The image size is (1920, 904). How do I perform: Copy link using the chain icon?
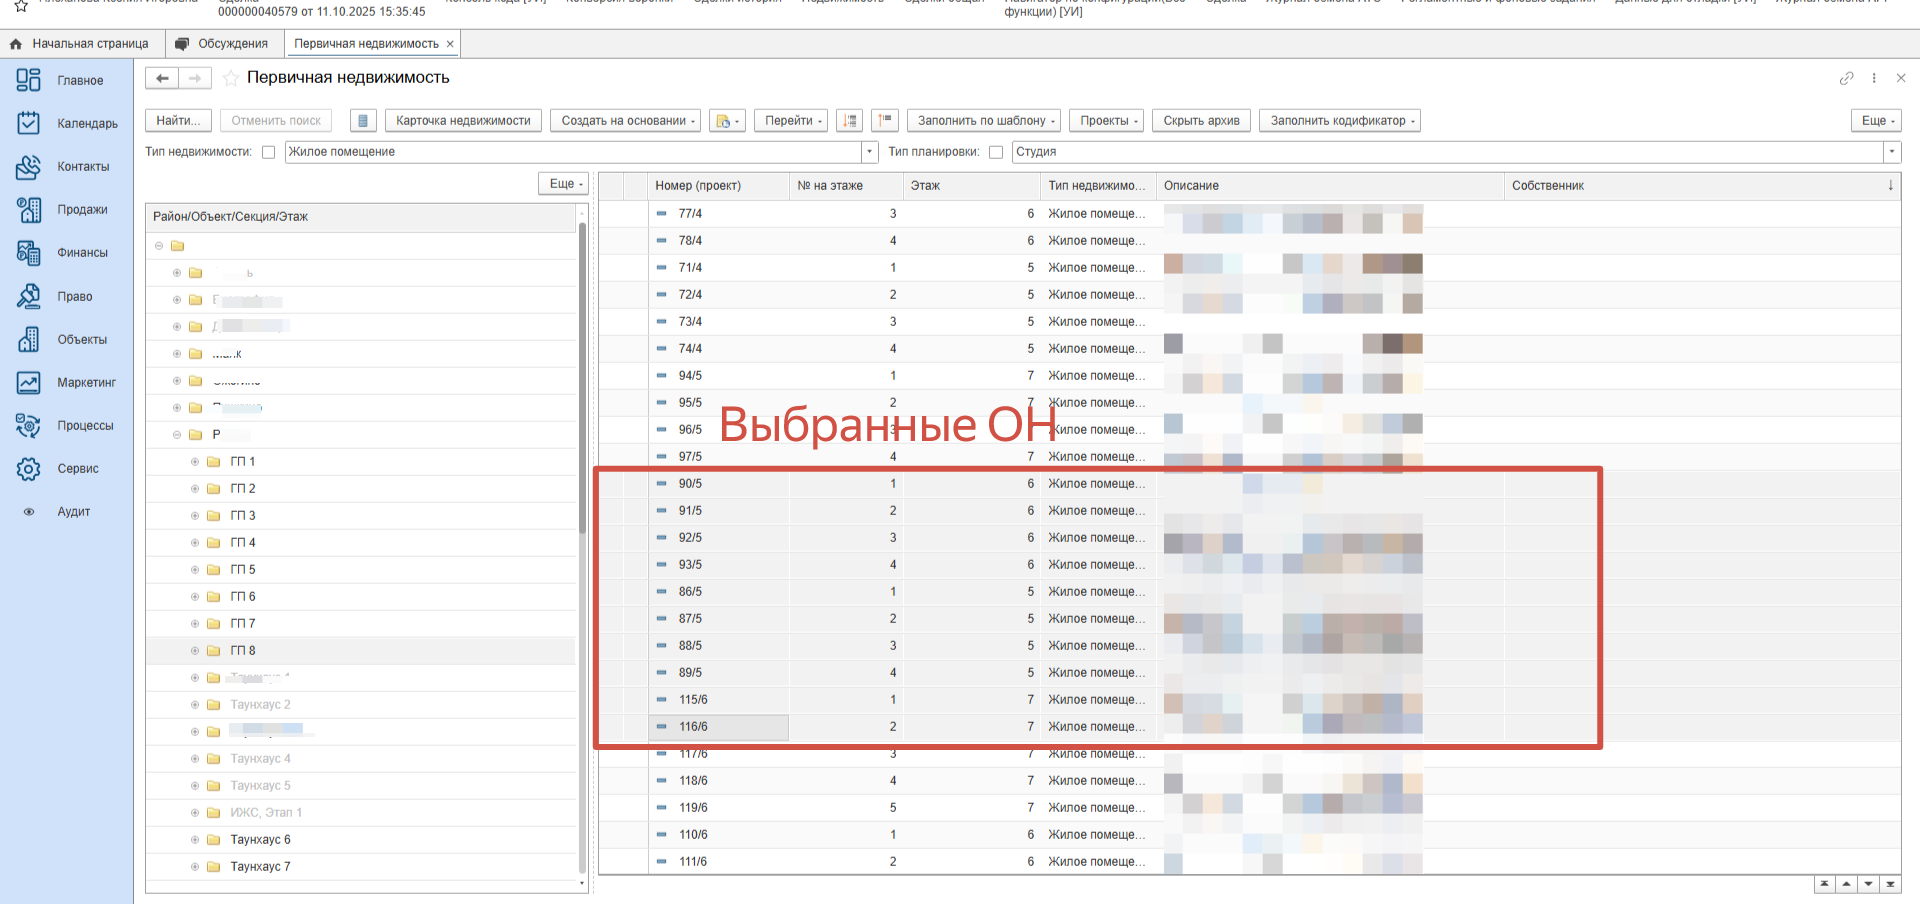click(x=1846, y=78)
